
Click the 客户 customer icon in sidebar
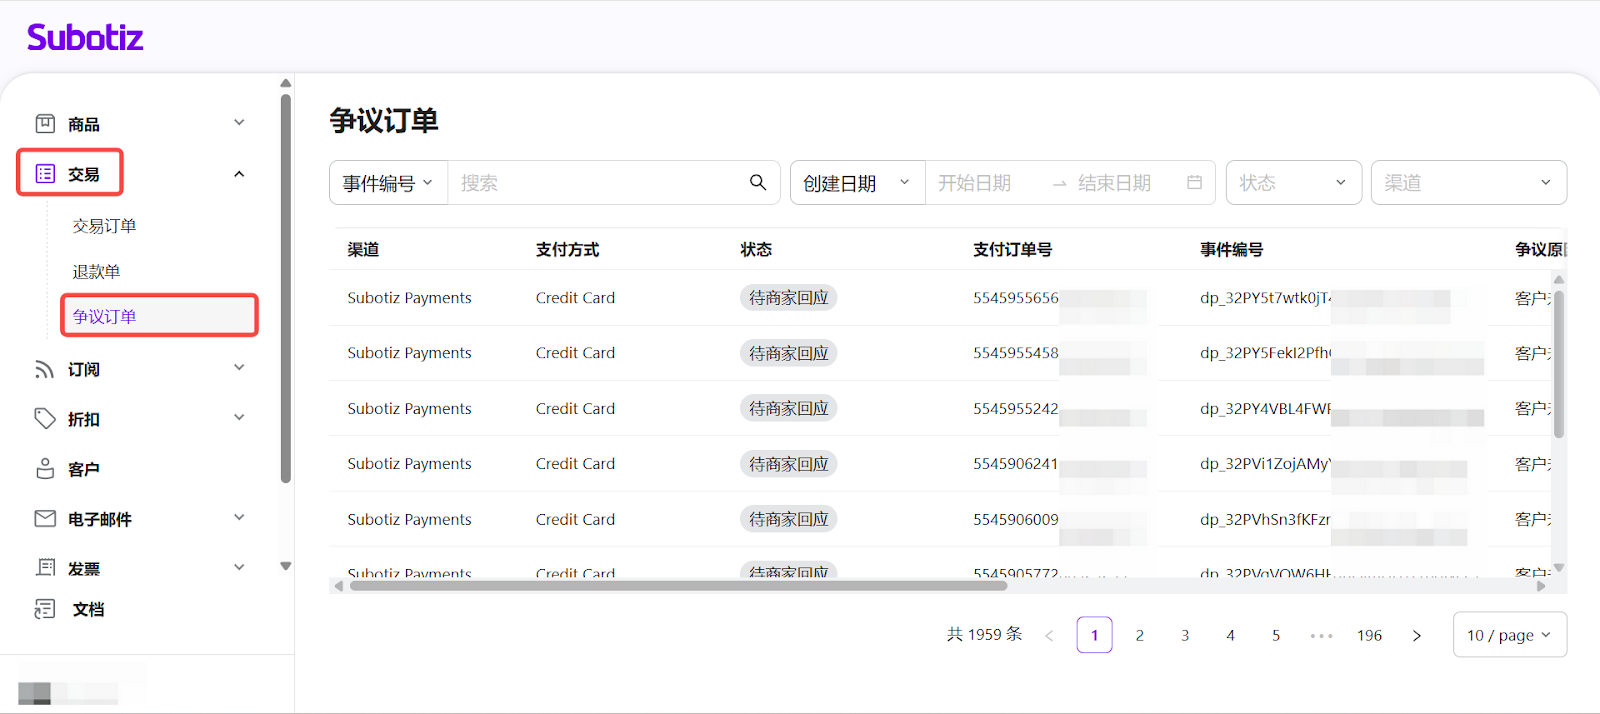coord(45,469)
